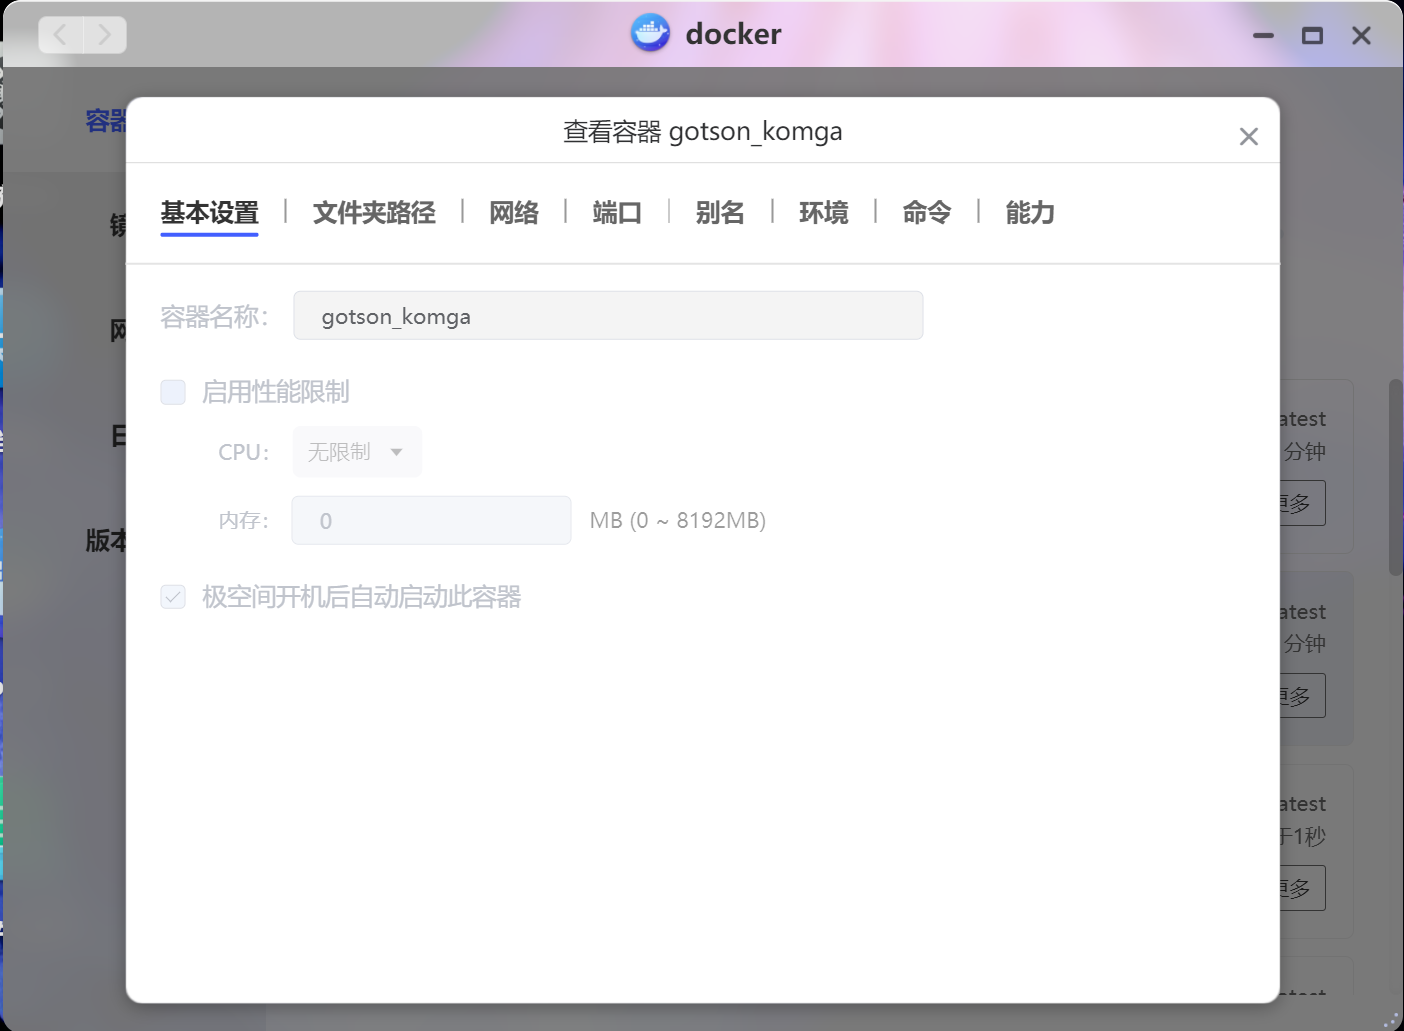Open the CPU 无限制 dropdown
The width and height of the screenshot is (1404, 1031).
[357, 452]
